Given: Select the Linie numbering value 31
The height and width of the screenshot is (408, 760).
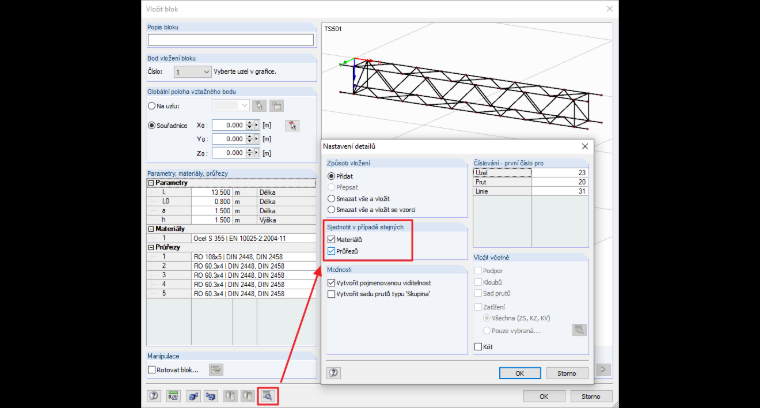Looking at the screenshot, I should coord(559,191).
